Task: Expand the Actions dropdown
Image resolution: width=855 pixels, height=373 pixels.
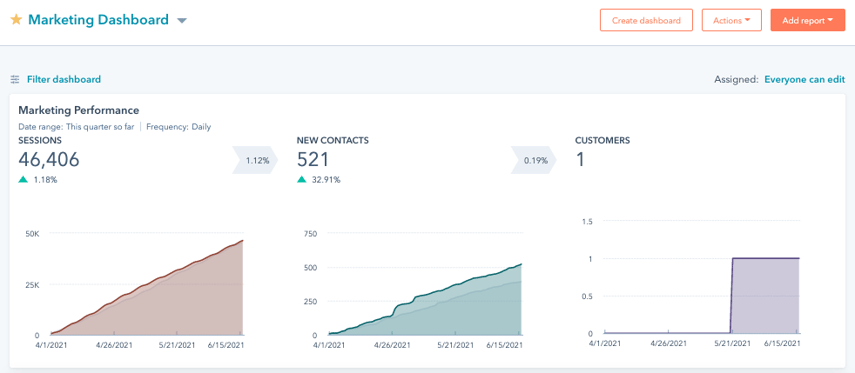Action: [731, 20]
